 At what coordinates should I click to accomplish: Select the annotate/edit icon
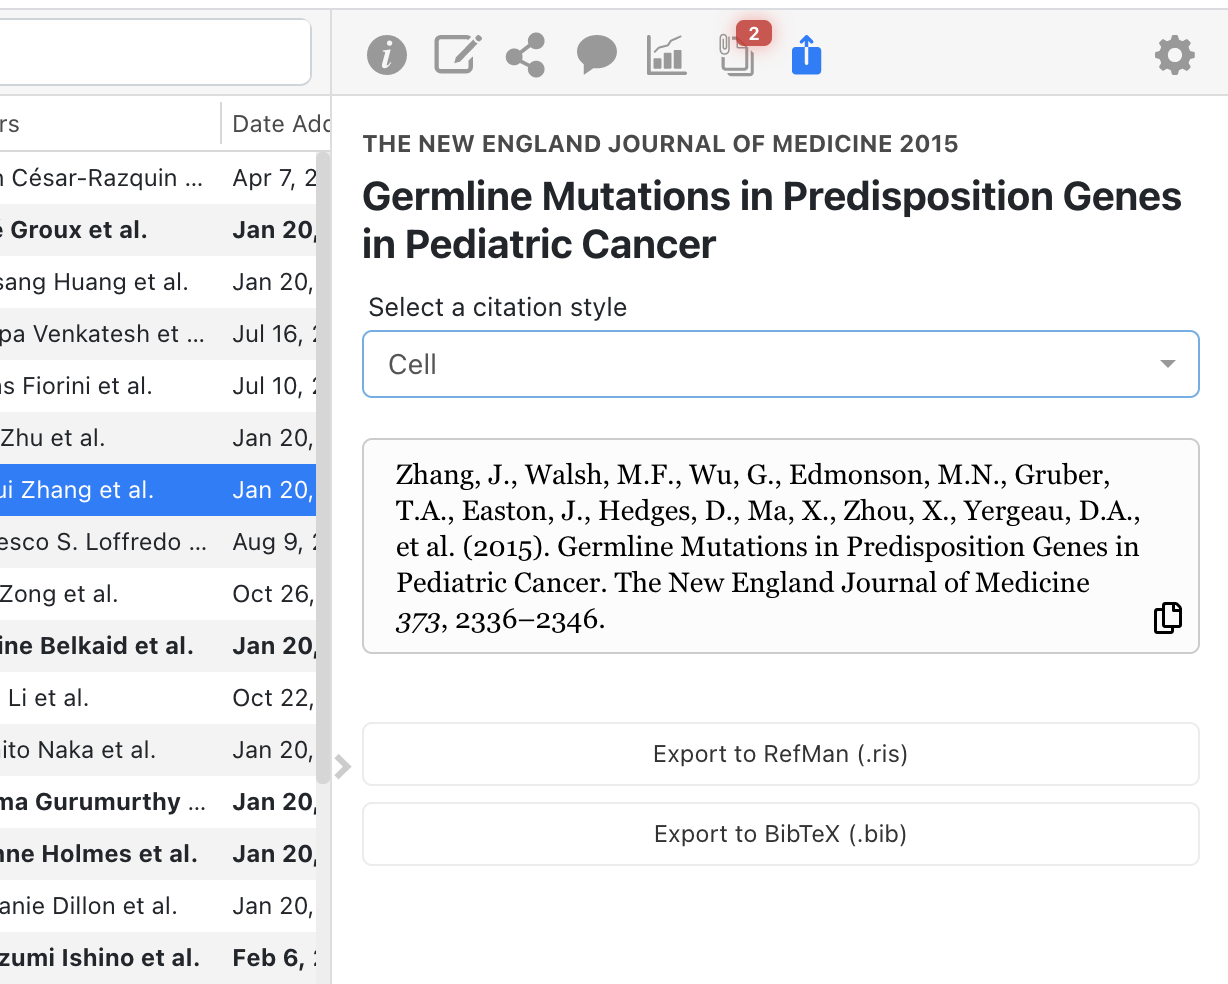pos(457,55)
